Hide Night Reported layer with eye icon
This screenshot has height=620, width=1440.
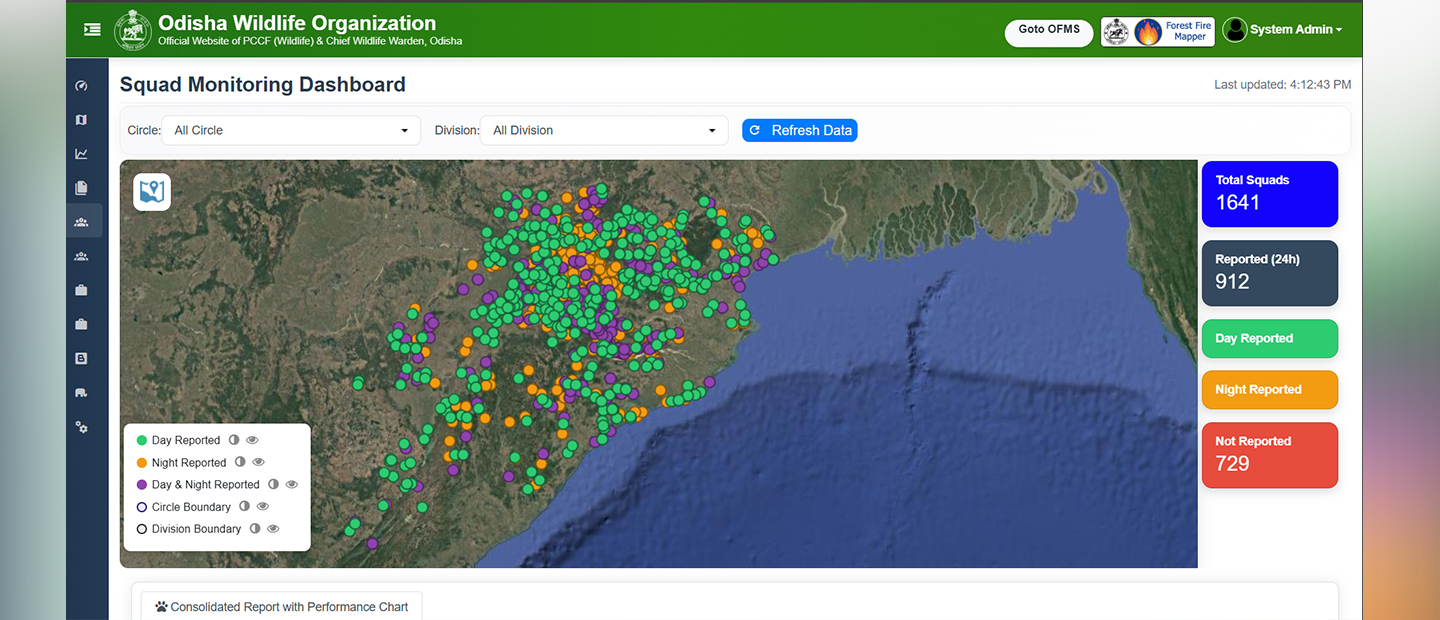coord(259,462)
